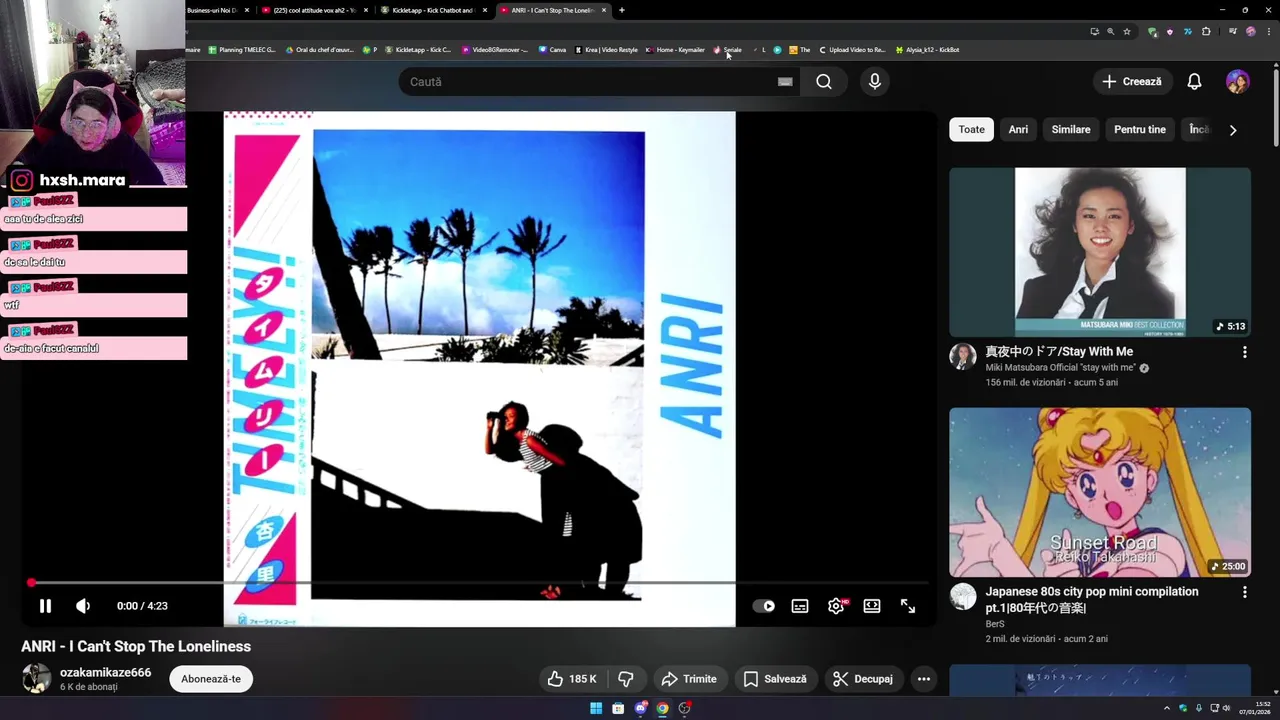
Task: Open Stay With Me video thumbnail
Action: click(1100, 252)
